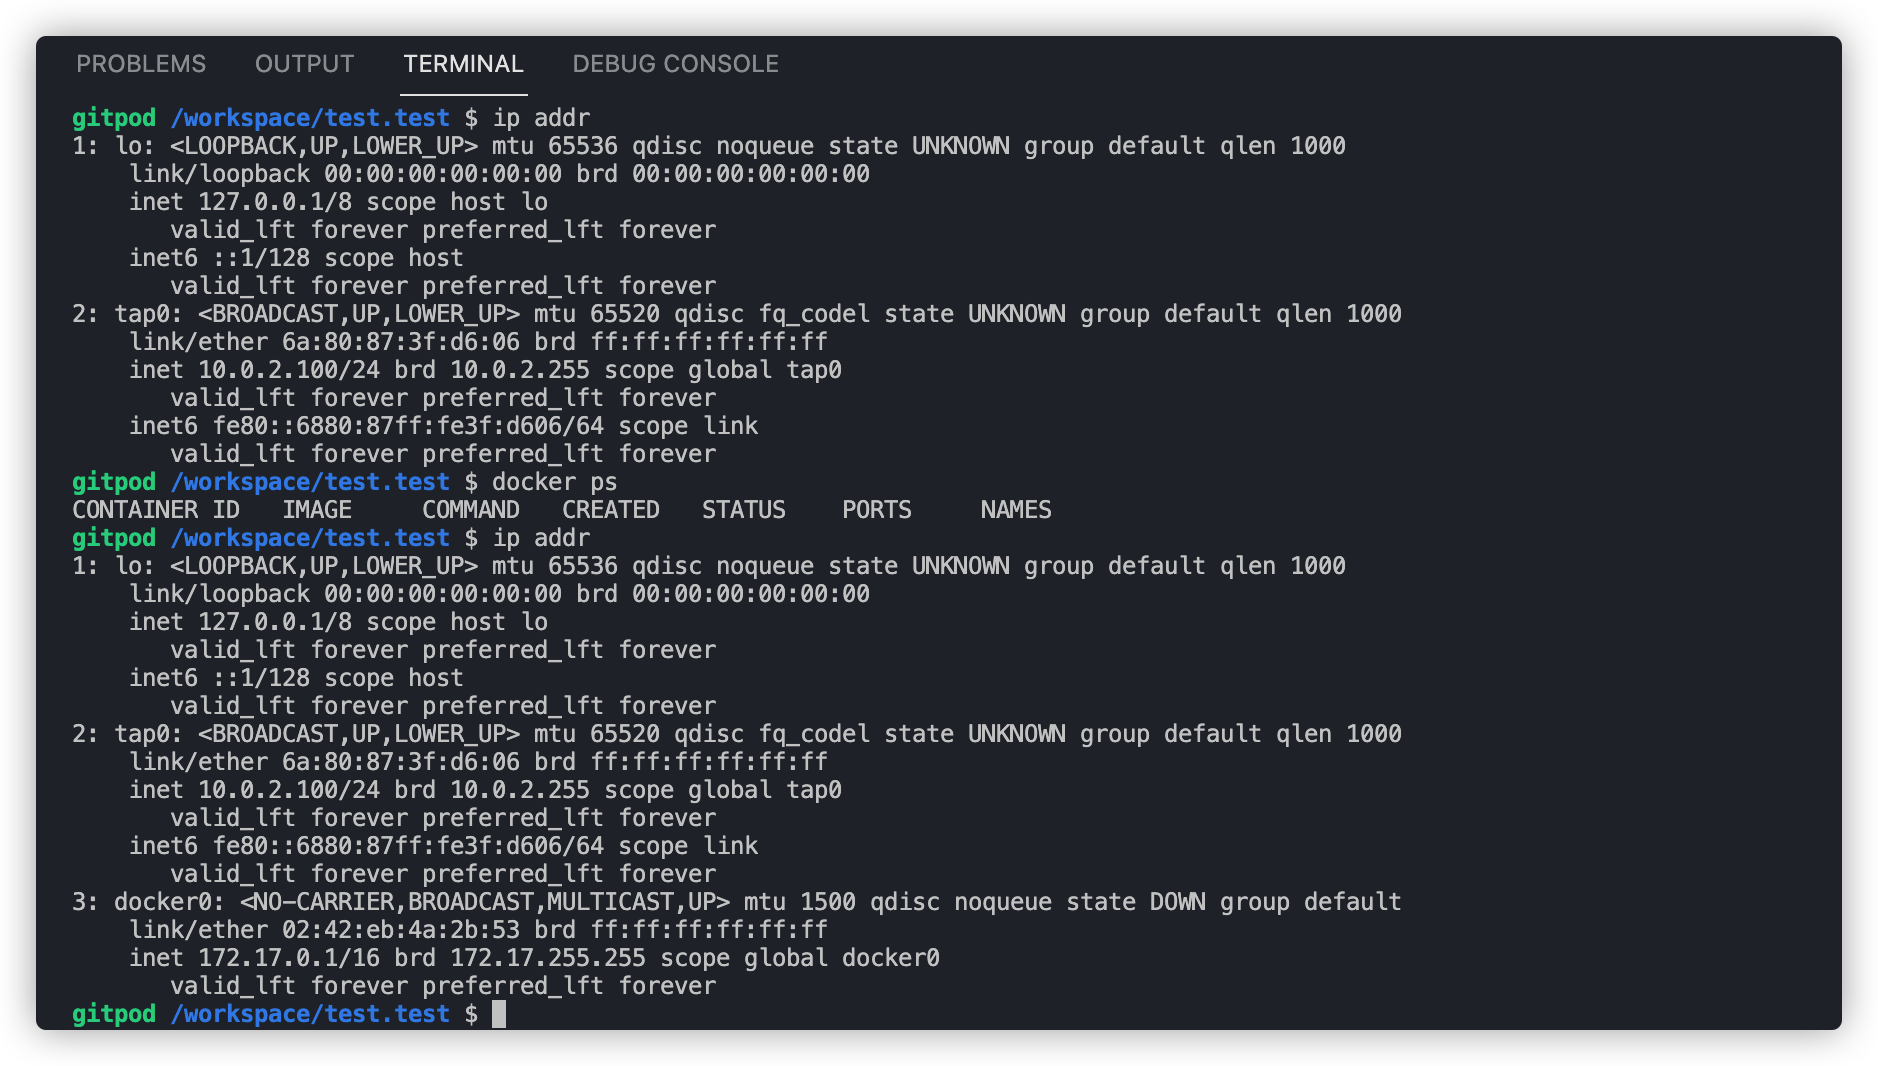
Task: Open the DEBUG CONSOLE tab
Action: click(x=675, y=63)
